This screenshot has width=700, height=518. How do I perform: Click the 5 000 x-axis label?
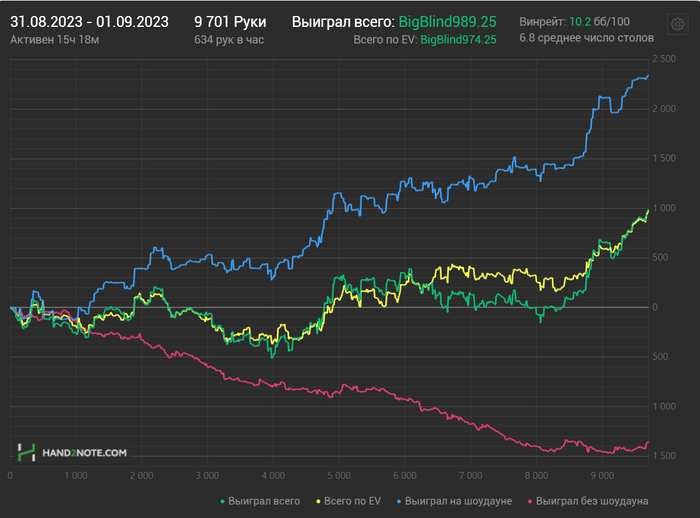tap(339, 476)
